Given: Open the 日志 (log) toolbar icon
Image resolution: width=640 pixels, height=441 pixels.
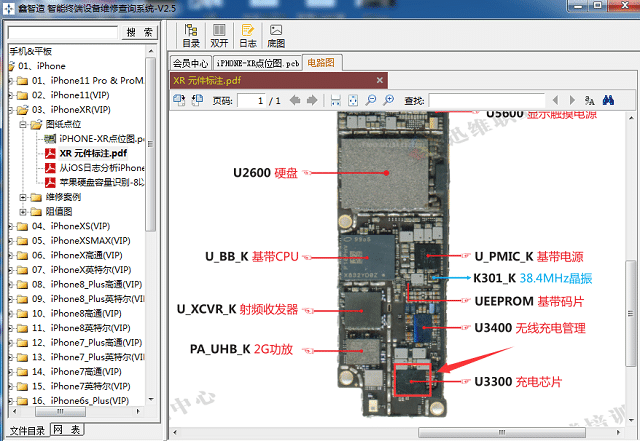Looking at the screenshot, I should [x=248, y=36].
